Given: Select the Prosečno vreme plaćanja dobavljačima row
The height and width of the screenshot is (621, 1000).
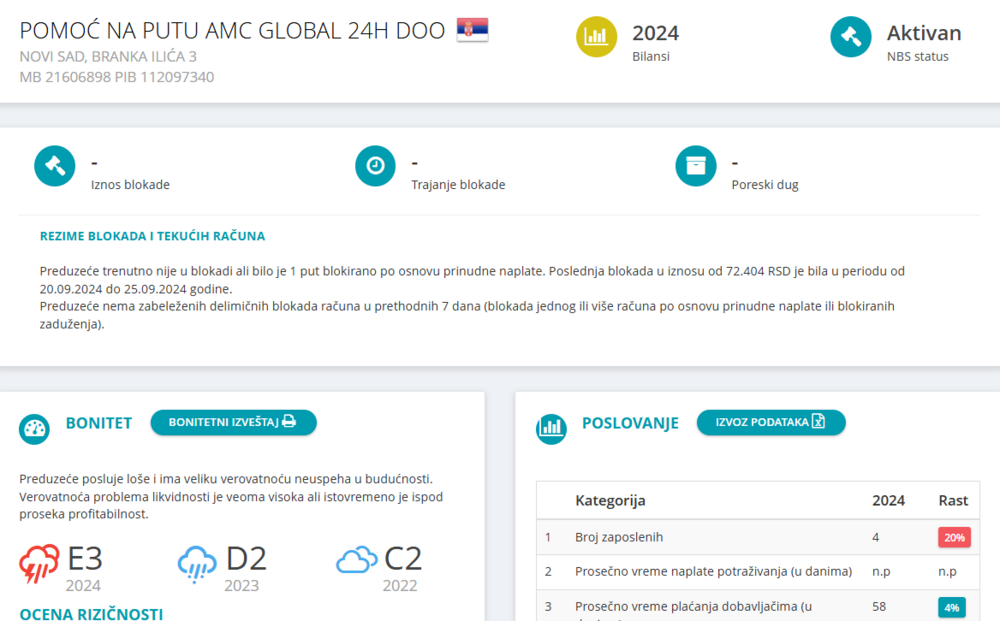Looking at the screenshot, I should (758, 606).
